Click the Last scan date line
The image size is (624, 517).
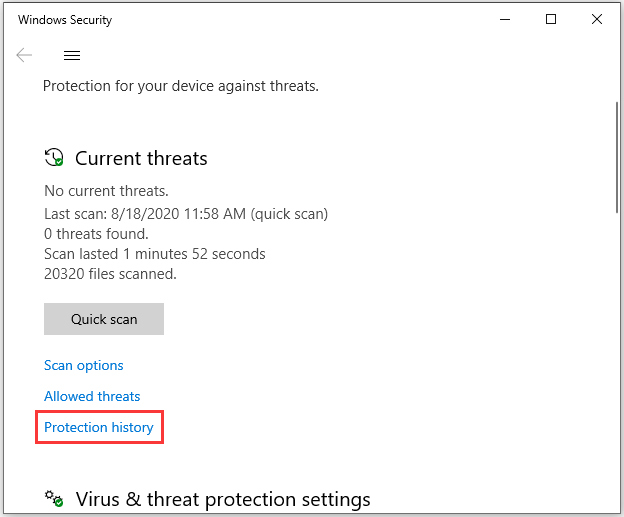click(186, 214)
